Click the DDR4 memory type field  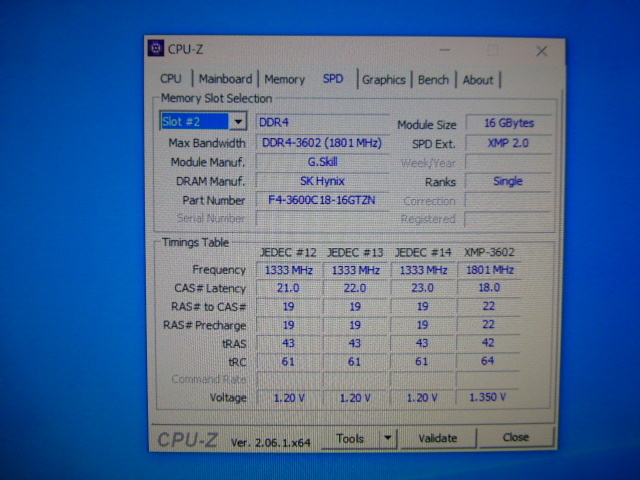pyautogui.click(x=322, y=122)
